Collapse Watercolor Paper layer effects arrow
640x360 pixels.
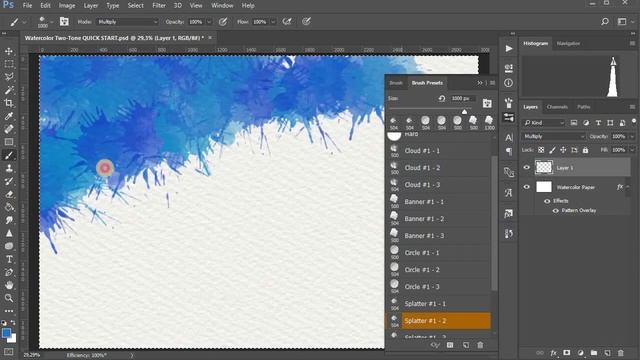tap(628, 187)
